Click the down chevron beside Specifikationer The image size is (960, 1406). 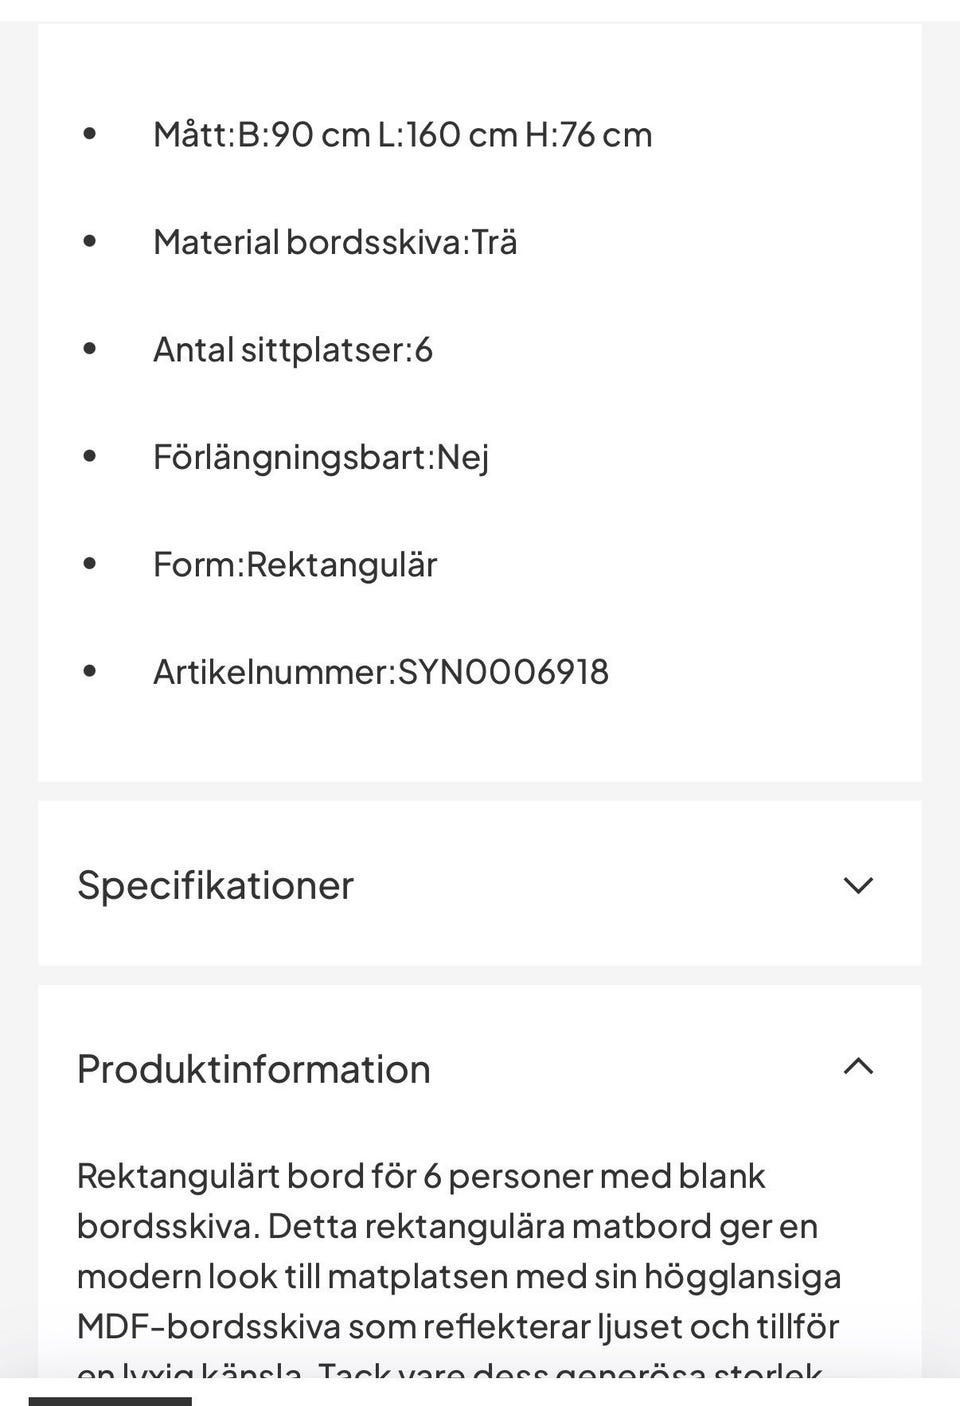858,885
